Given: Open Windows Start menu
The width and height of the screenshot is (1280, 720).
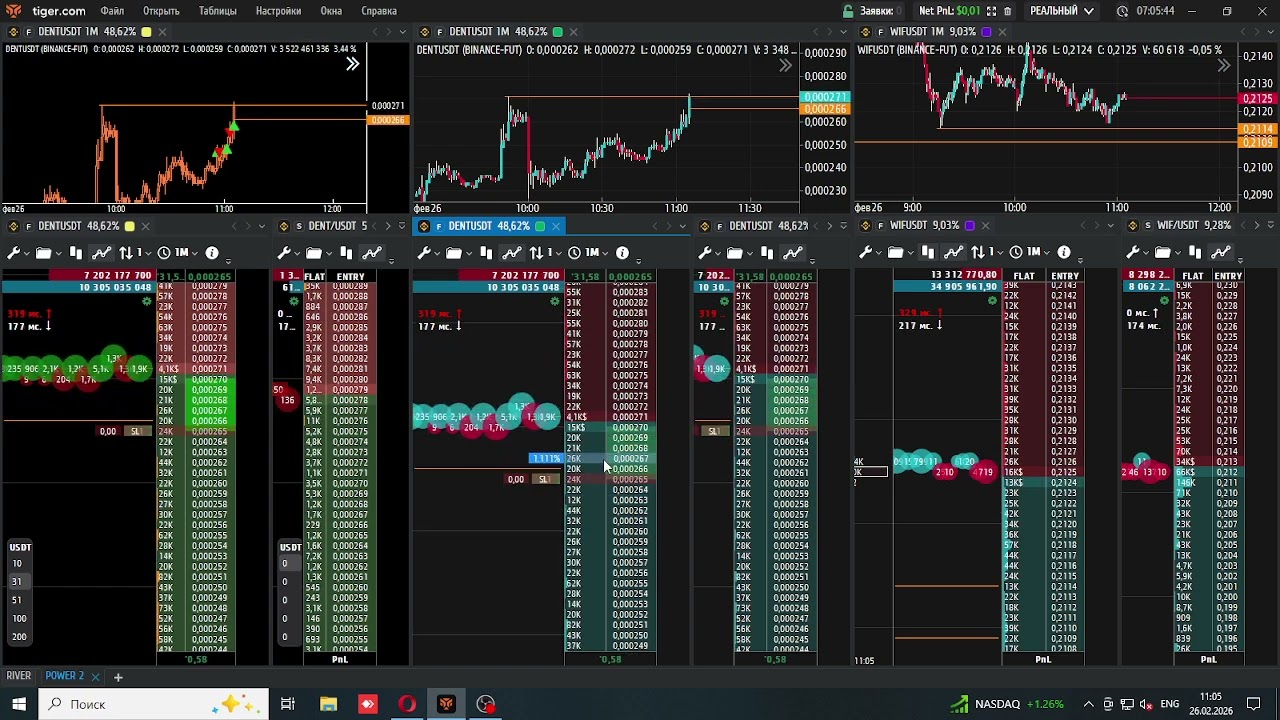Looking at the screenshot, I should tap(19, 704).
